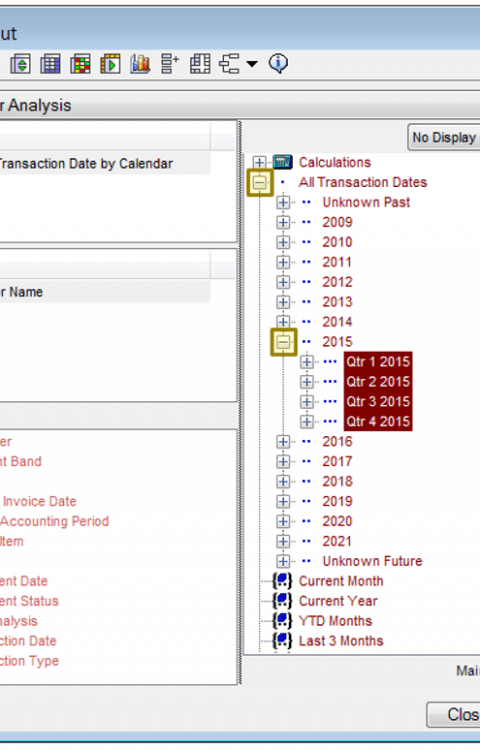Click the rows-with-plus toolbar icon
480x750 pixels.
170,64
